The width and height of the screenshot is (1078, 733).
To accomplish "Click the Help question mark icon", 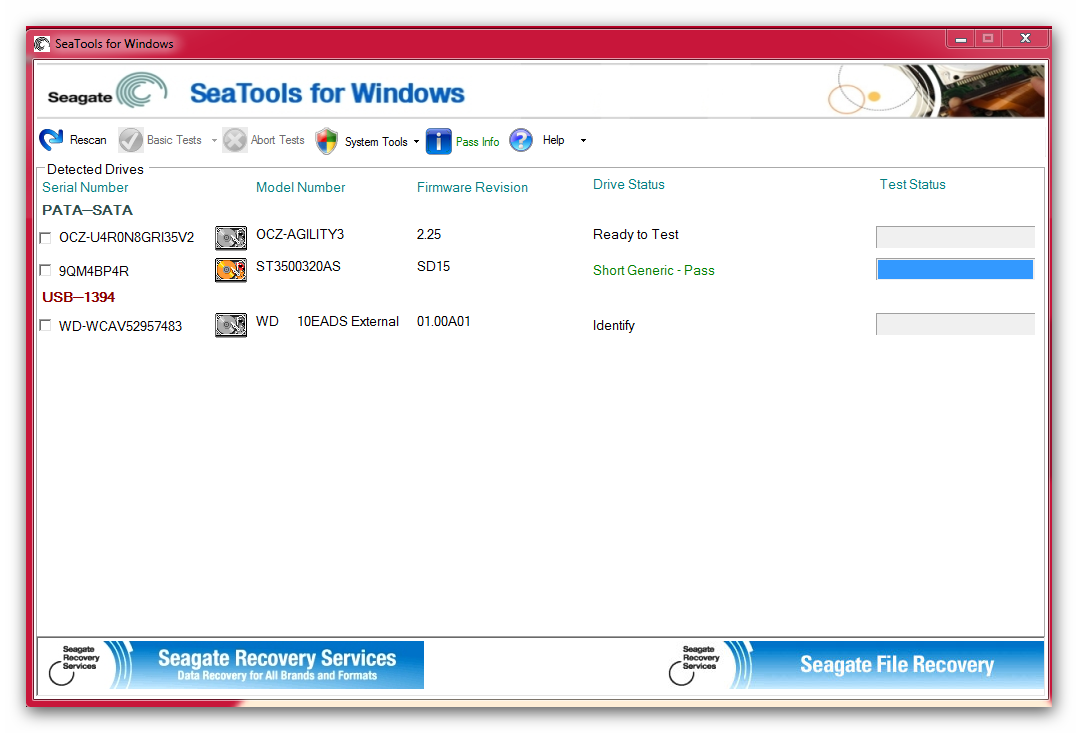I will point(521,140).
